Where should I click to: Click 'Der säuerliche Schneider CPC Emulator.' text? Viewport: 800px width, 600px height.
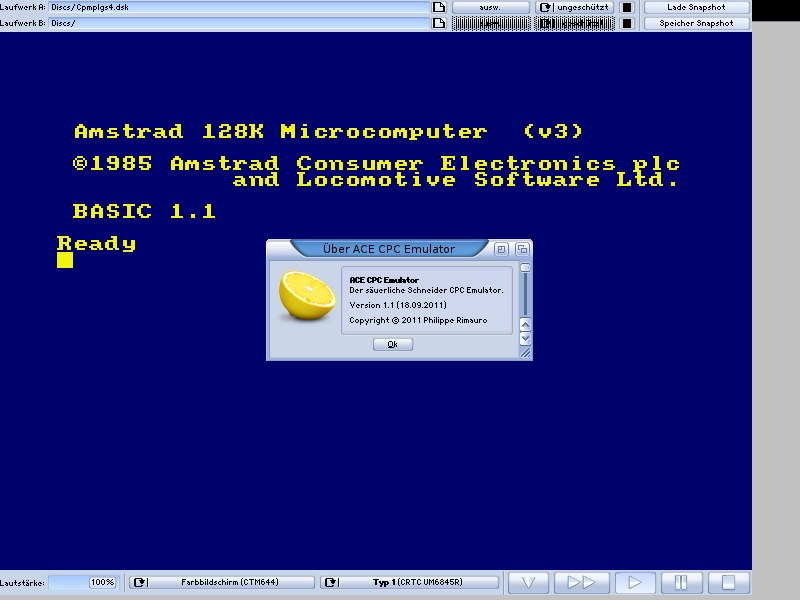click(x=426, y=290)
